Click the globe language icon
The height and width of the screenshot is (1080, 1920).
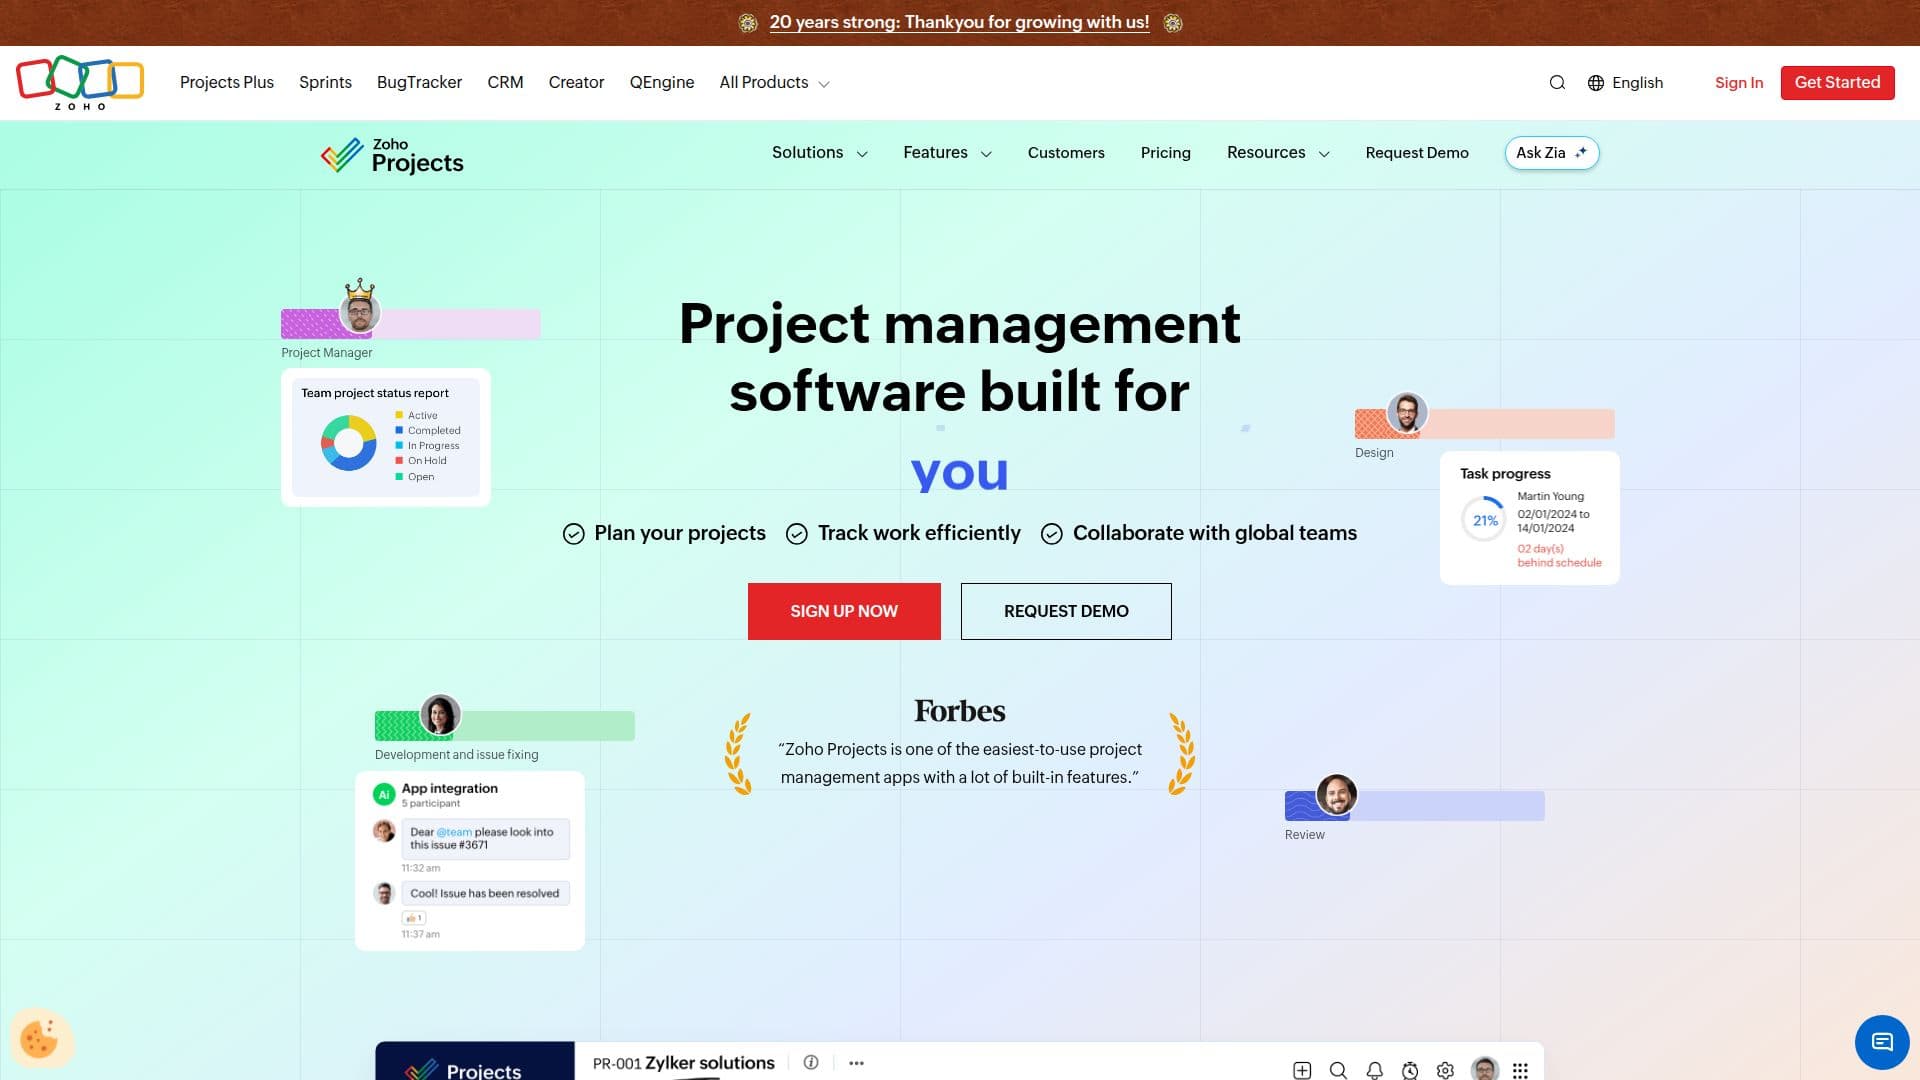tap(1596, 83)
